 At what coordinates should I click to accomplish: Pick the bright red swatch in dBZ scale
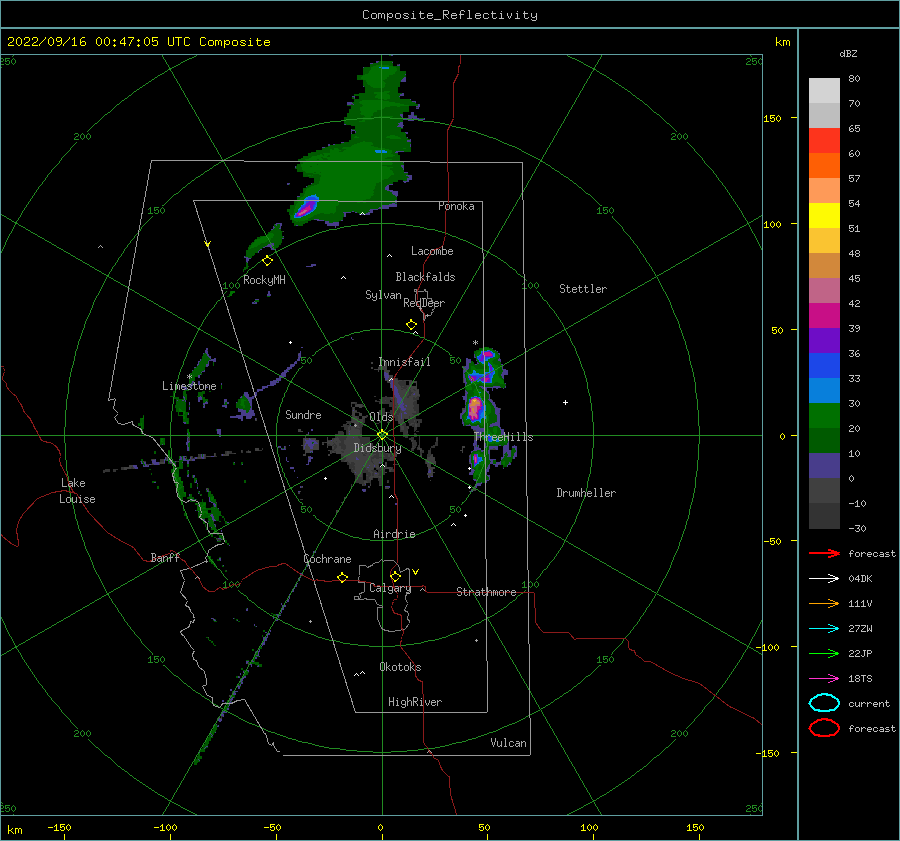tap(824, 141)
